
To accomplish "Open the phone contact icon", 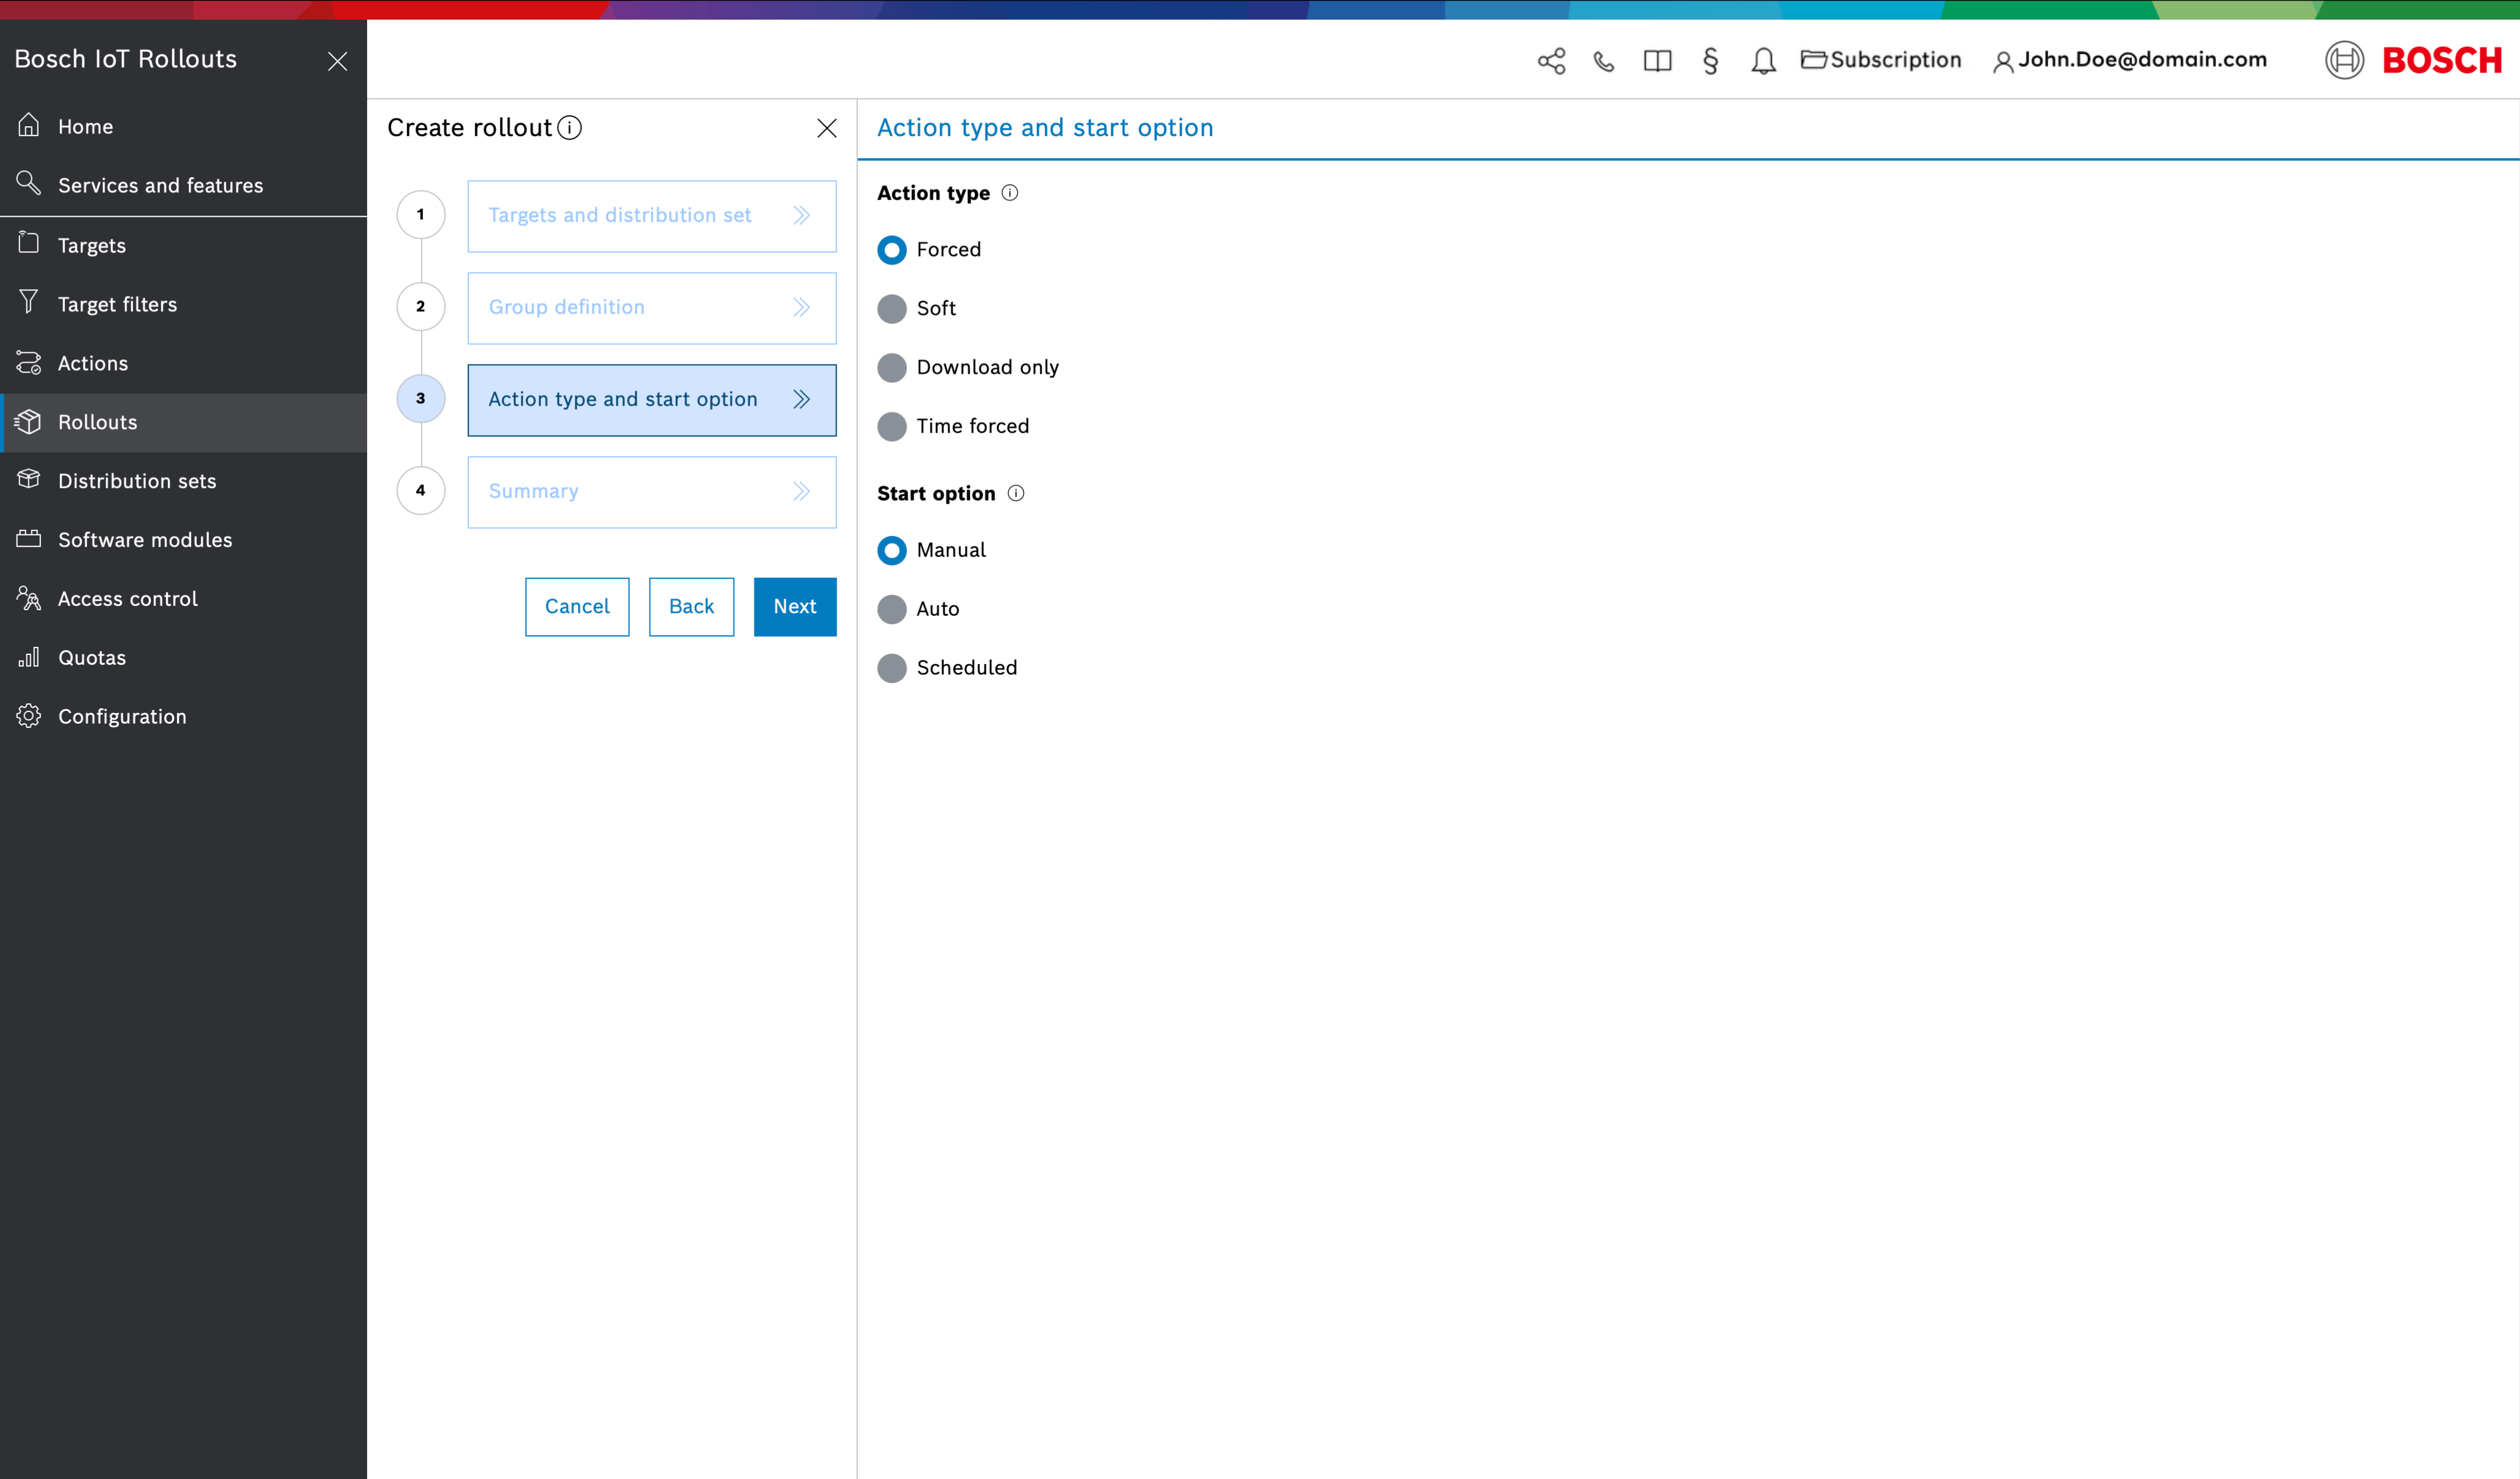I will (x=1604, y=61).
